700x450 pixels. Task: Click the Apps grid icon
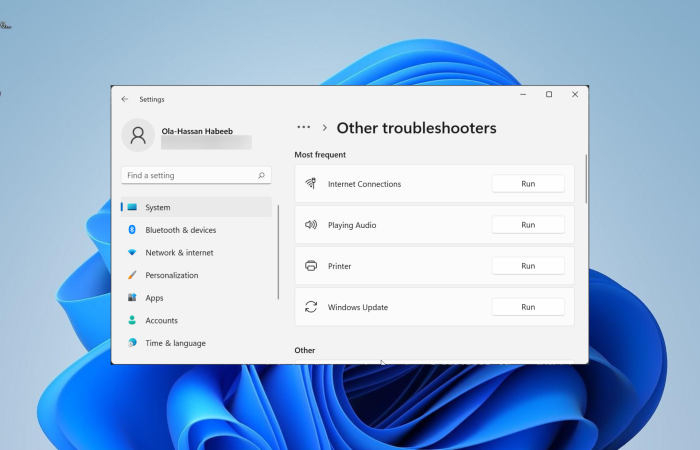[132, 297]
